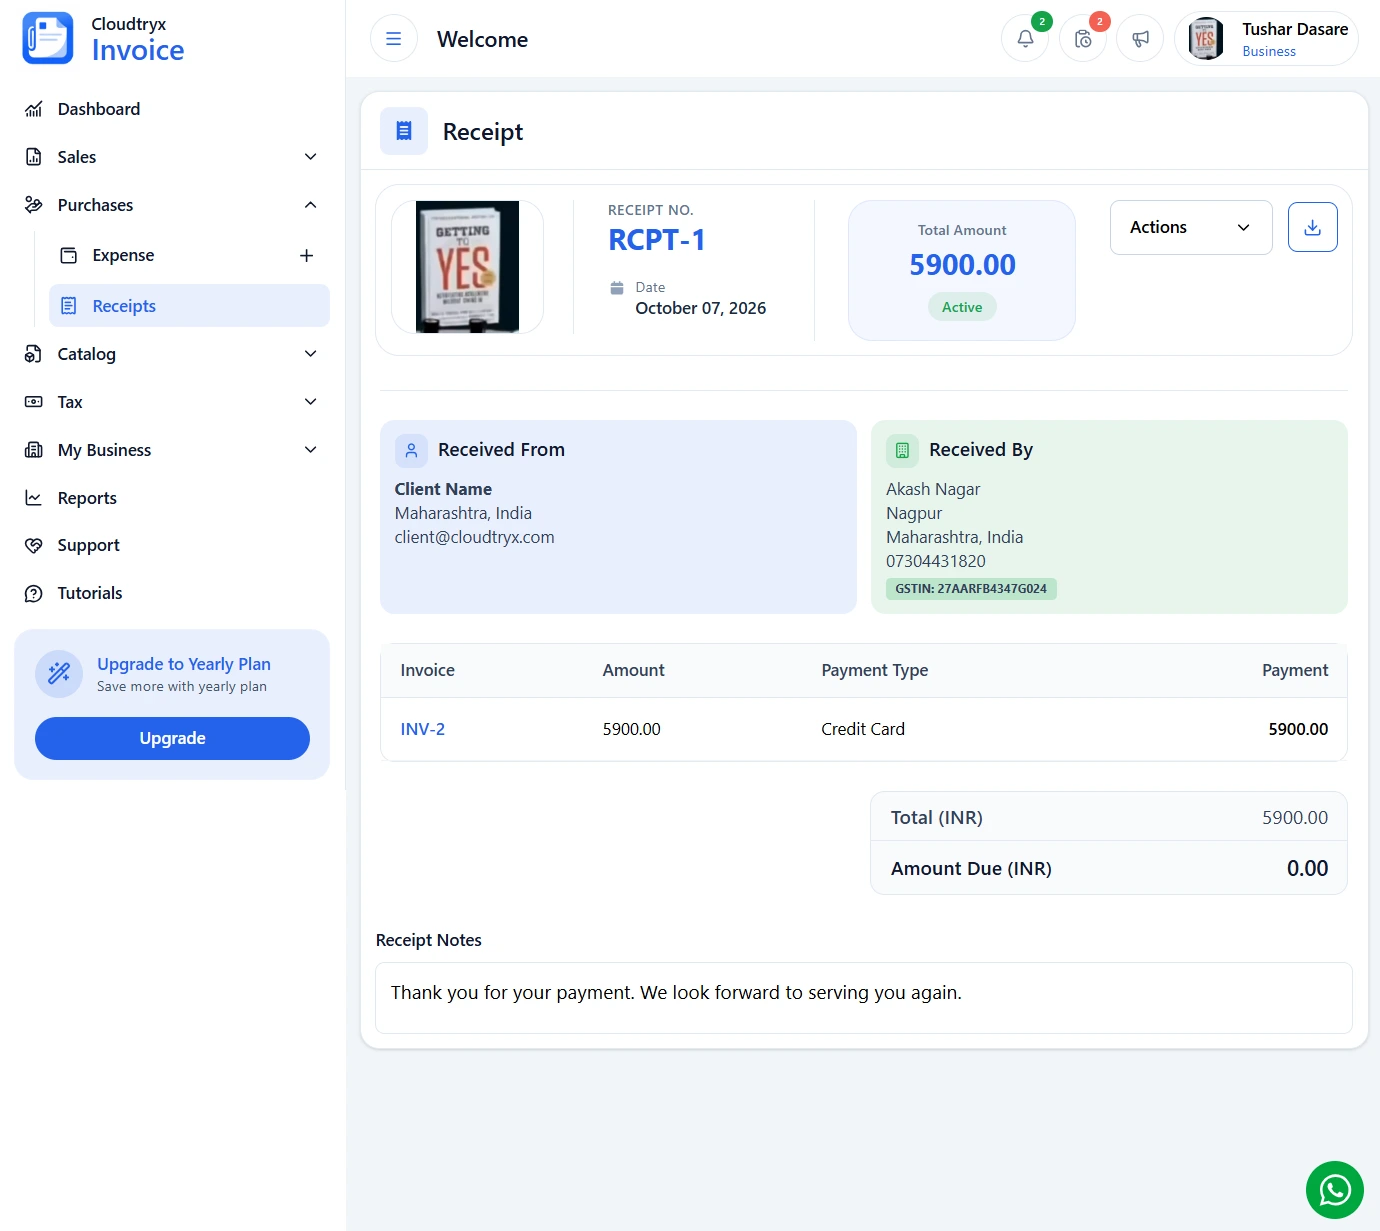Download the receipt using download icon

point(1313,227)
